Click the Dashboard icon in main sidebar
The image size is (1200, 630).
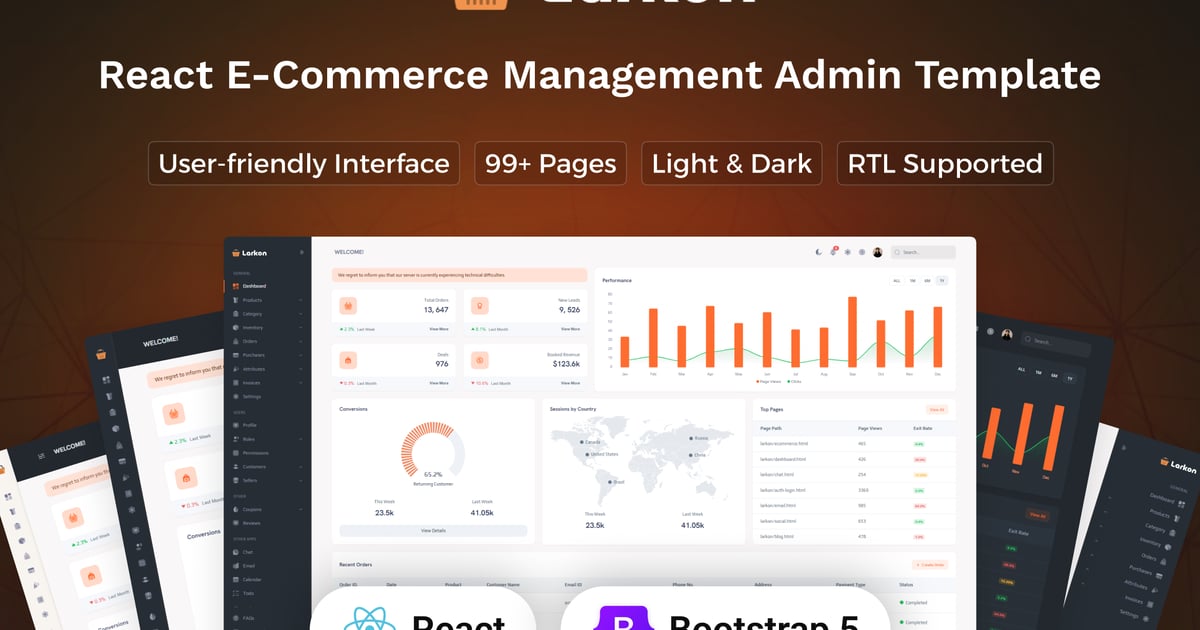(236, 286)
